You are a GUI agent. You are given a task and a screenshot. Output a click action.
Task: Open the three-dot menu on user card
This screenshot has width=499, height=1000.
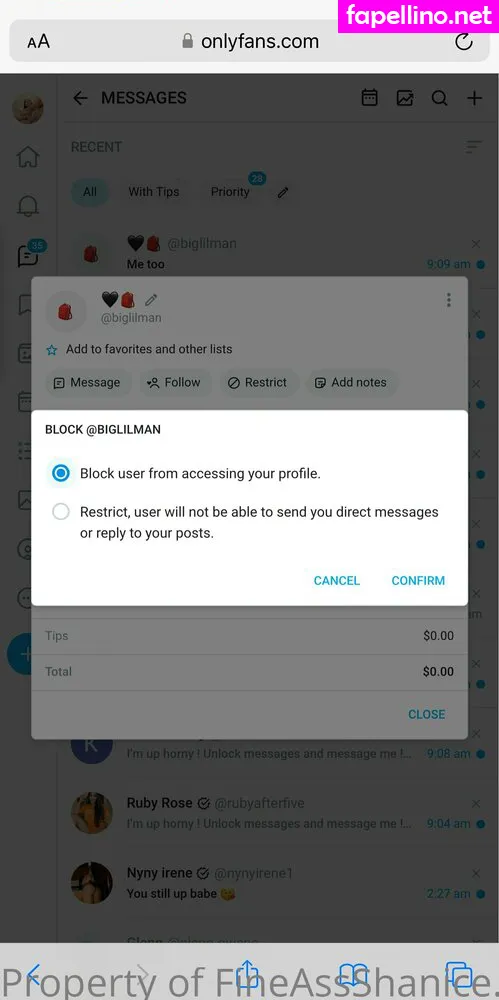click(x=449, y=300)
